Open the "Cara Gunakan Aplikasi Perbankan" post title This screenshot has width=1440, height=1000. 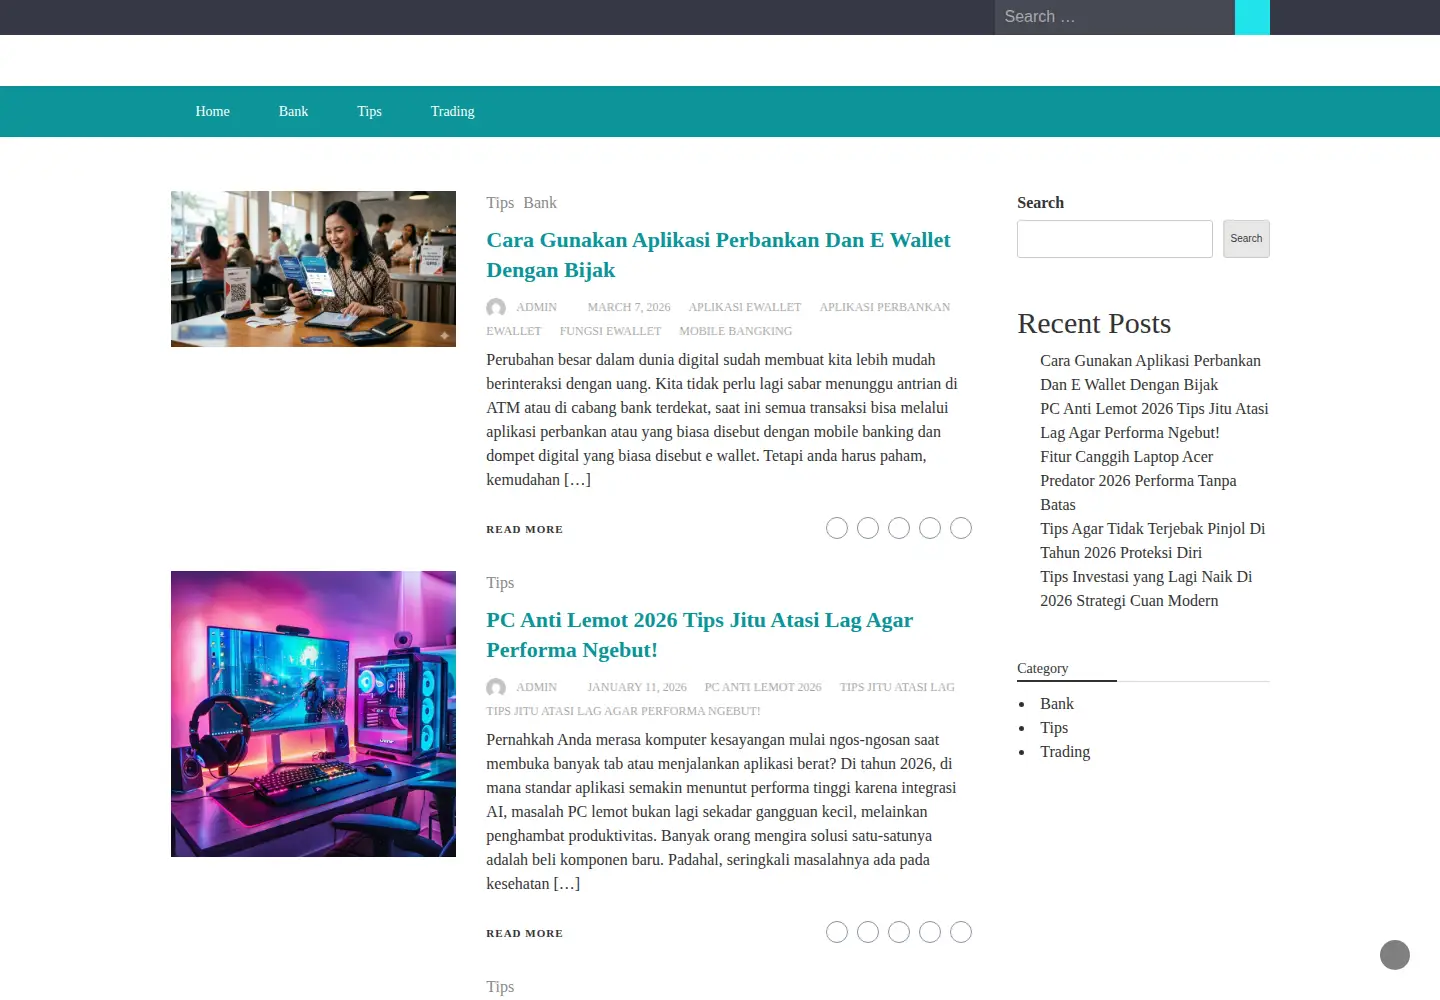(x=718, y=255)
